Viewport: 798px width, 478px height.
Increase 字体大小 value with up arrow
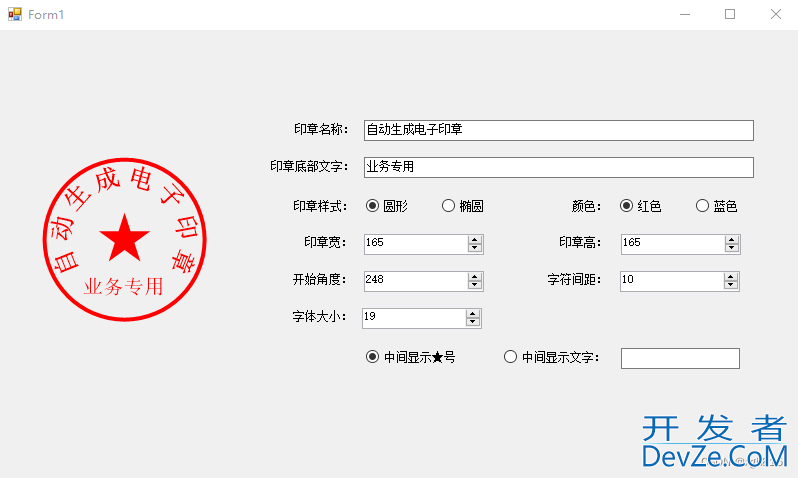coord(473,315)
